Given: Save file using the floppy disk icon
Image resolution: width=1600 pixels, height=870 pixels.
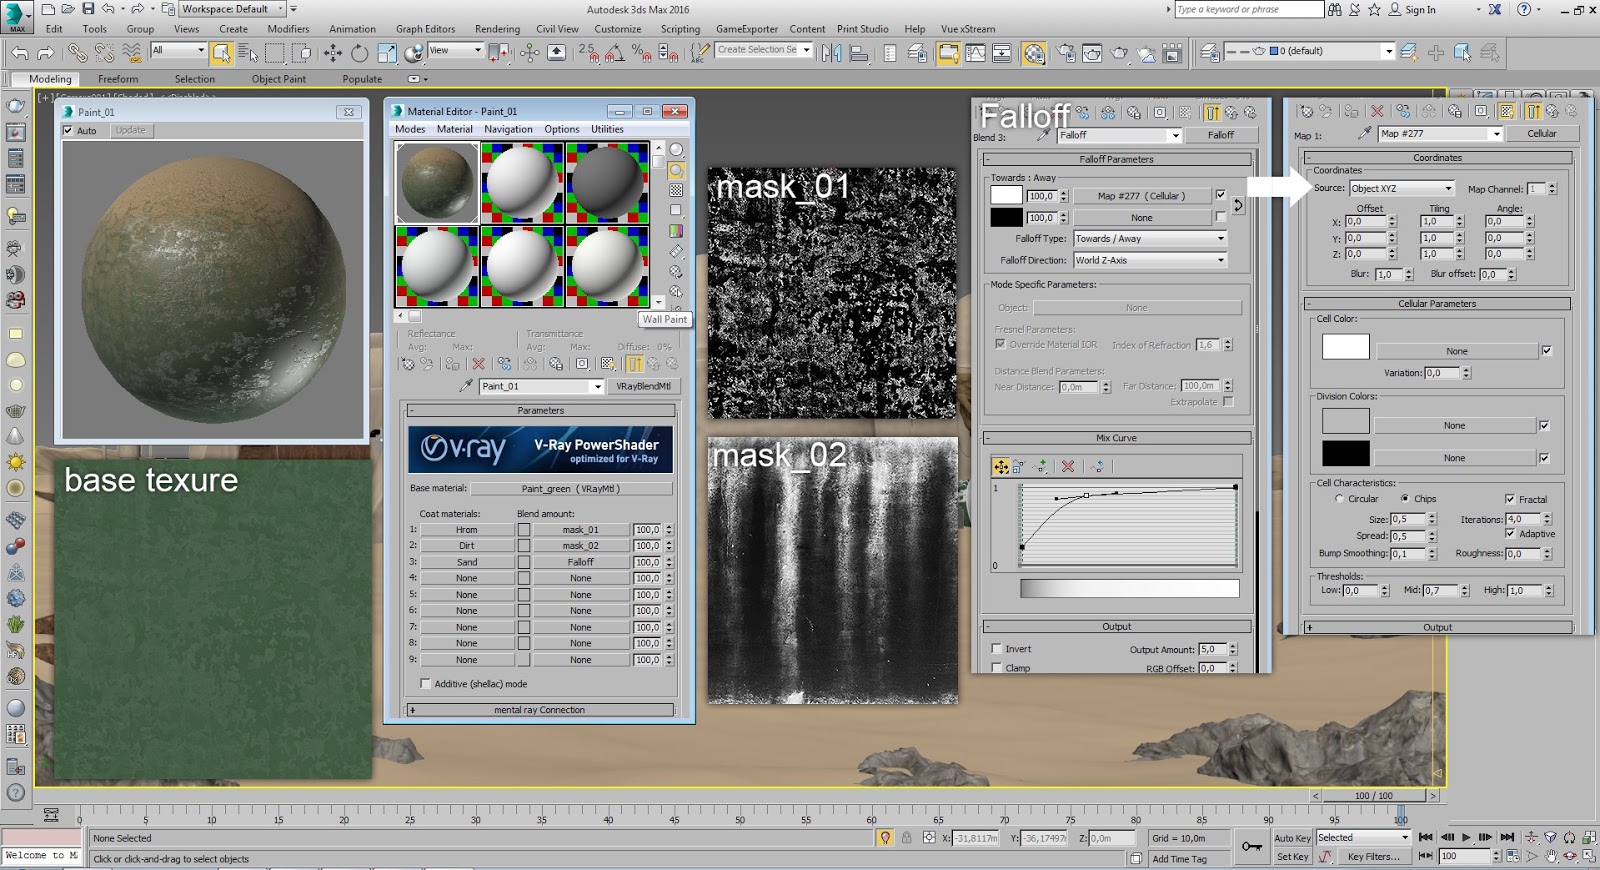Looking at the screenshot, I should pos(88,9).
